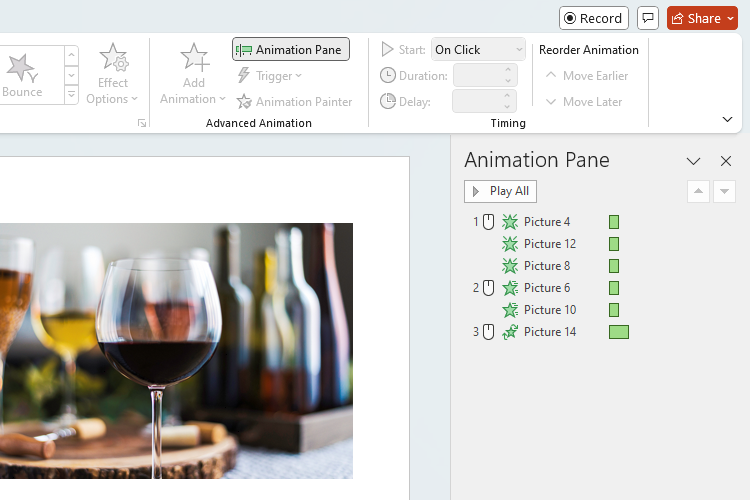
Task: Click the Start play arrow icon
Action: [x=387, y=49]
